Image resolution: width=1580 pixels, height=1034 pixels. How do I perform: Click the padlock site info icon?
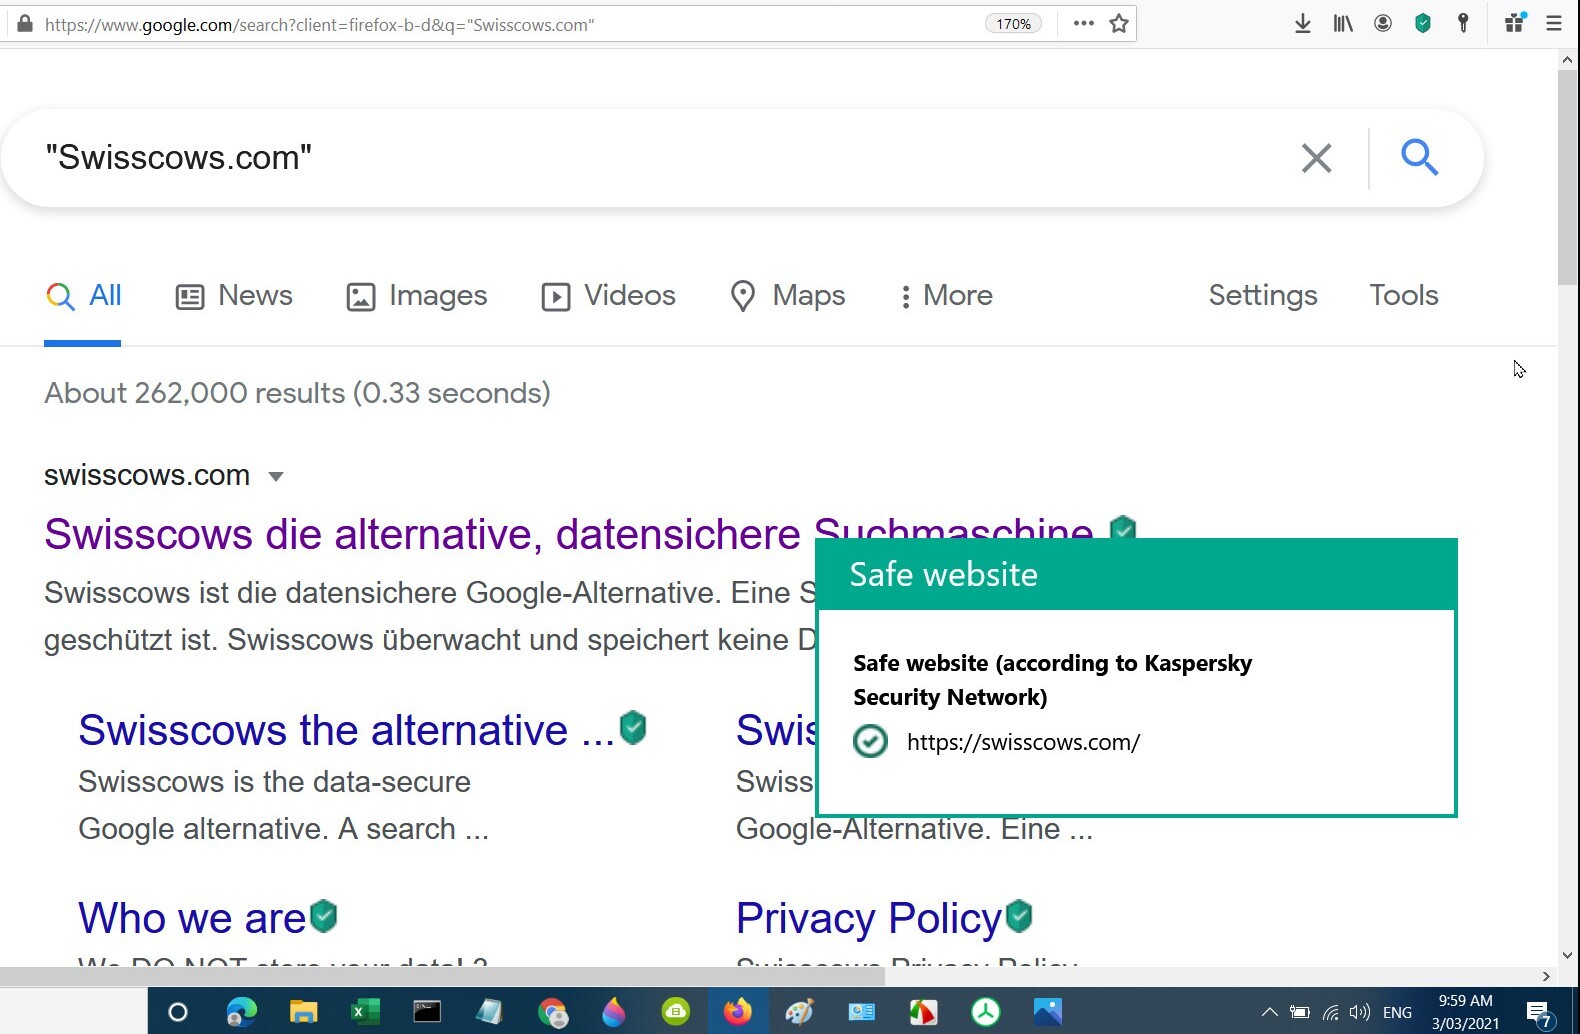(25, 24)
